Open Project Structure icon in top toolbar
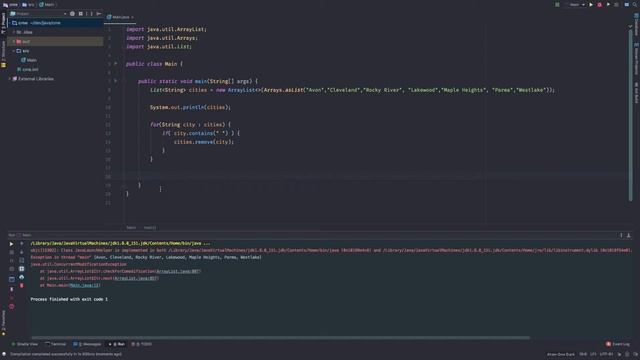The image size is (640, 360). coord(627,4)
